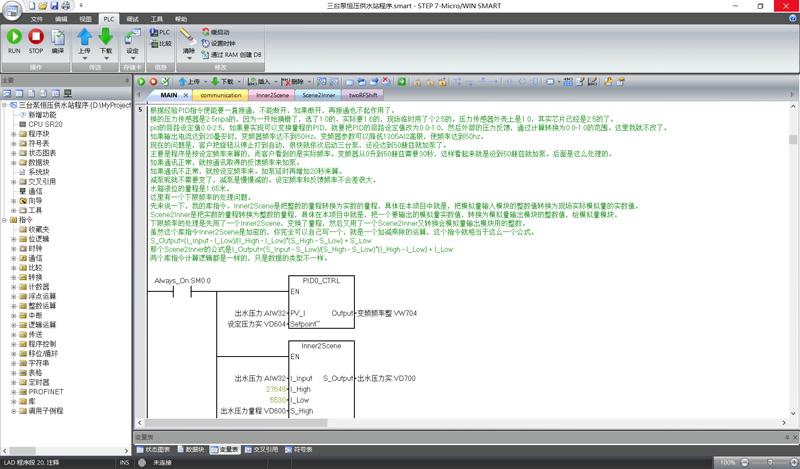Click the new file icon in quick access

[x=32, y=6]
